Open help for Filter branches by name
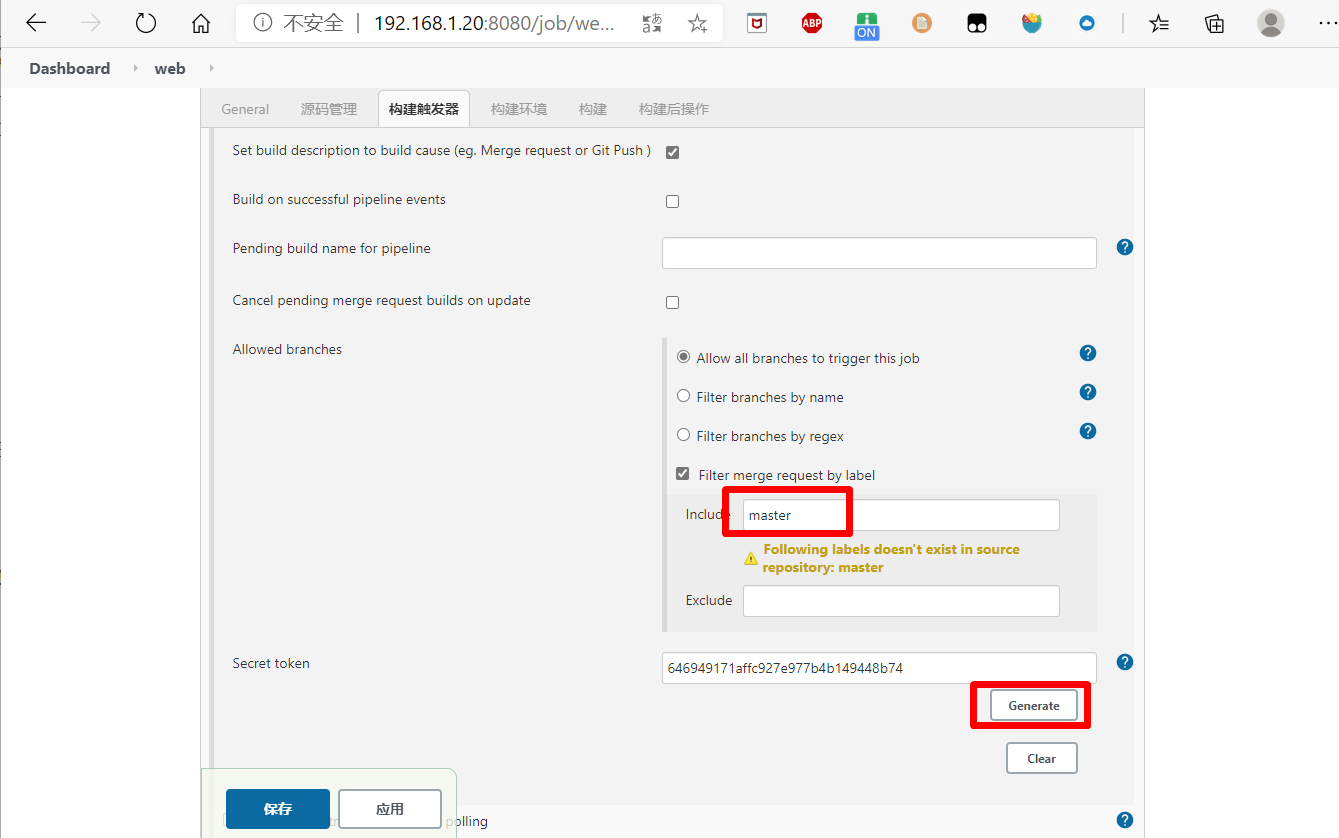Viewport: 1339px width, 838px height. point(1088,392)
